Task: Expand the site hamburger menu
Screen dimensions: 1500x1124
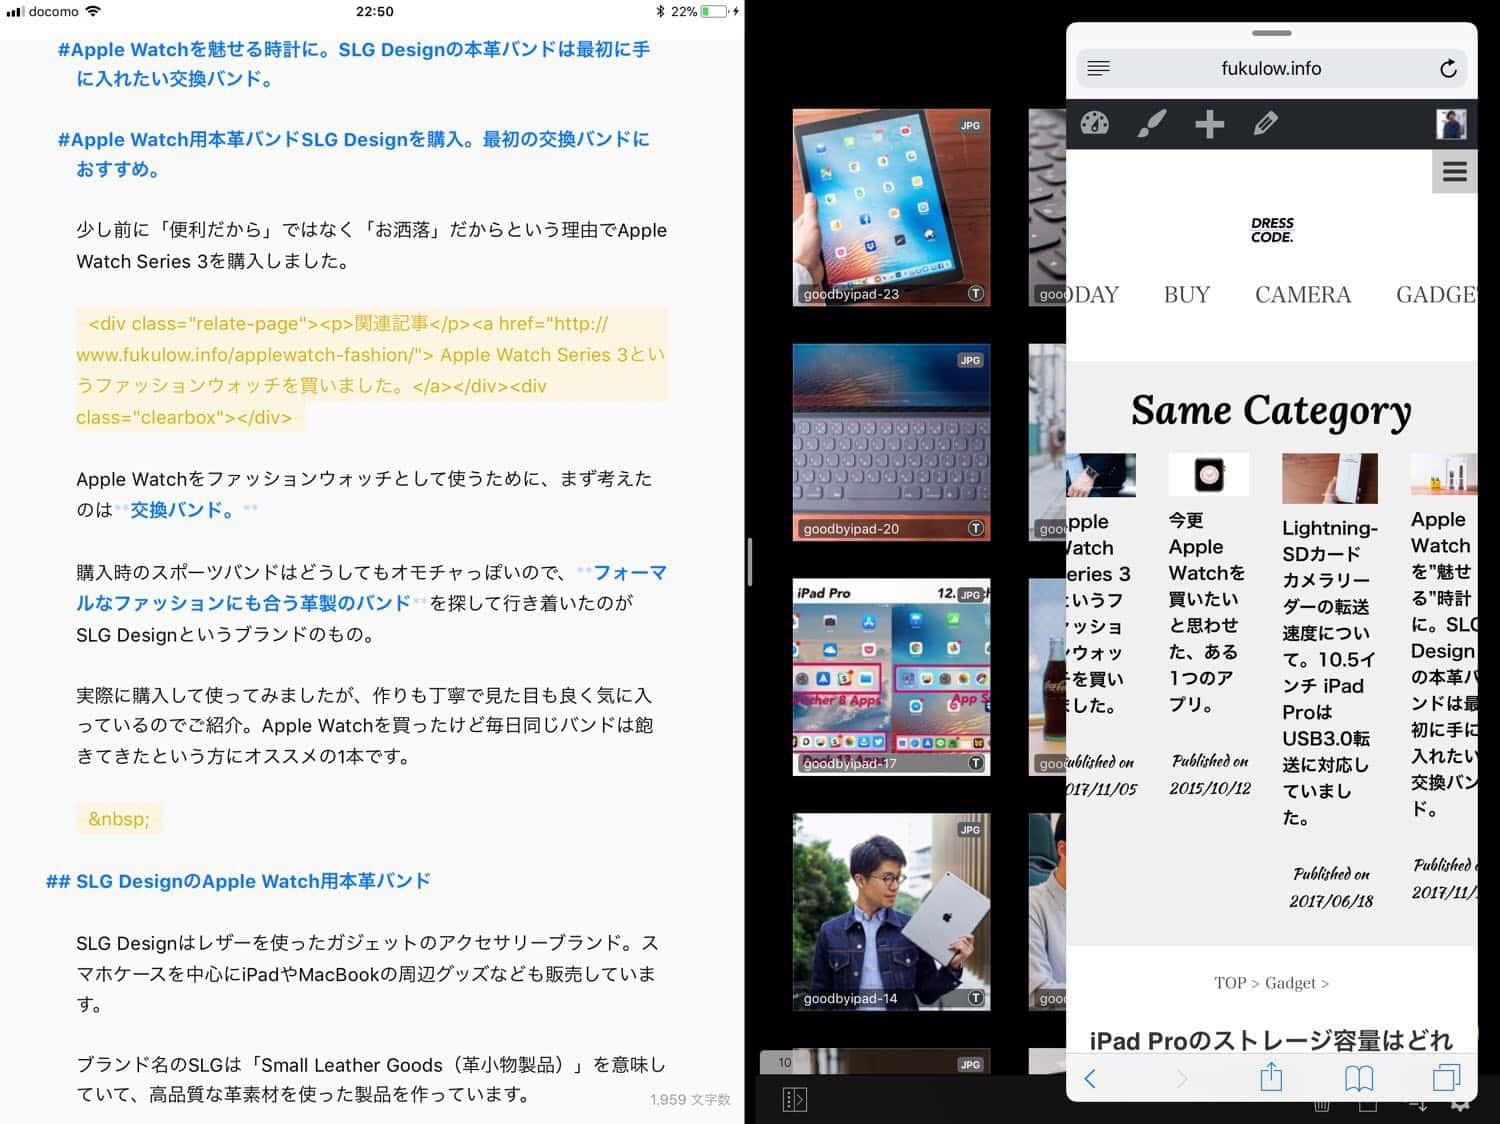Action: pos(1454,172)
